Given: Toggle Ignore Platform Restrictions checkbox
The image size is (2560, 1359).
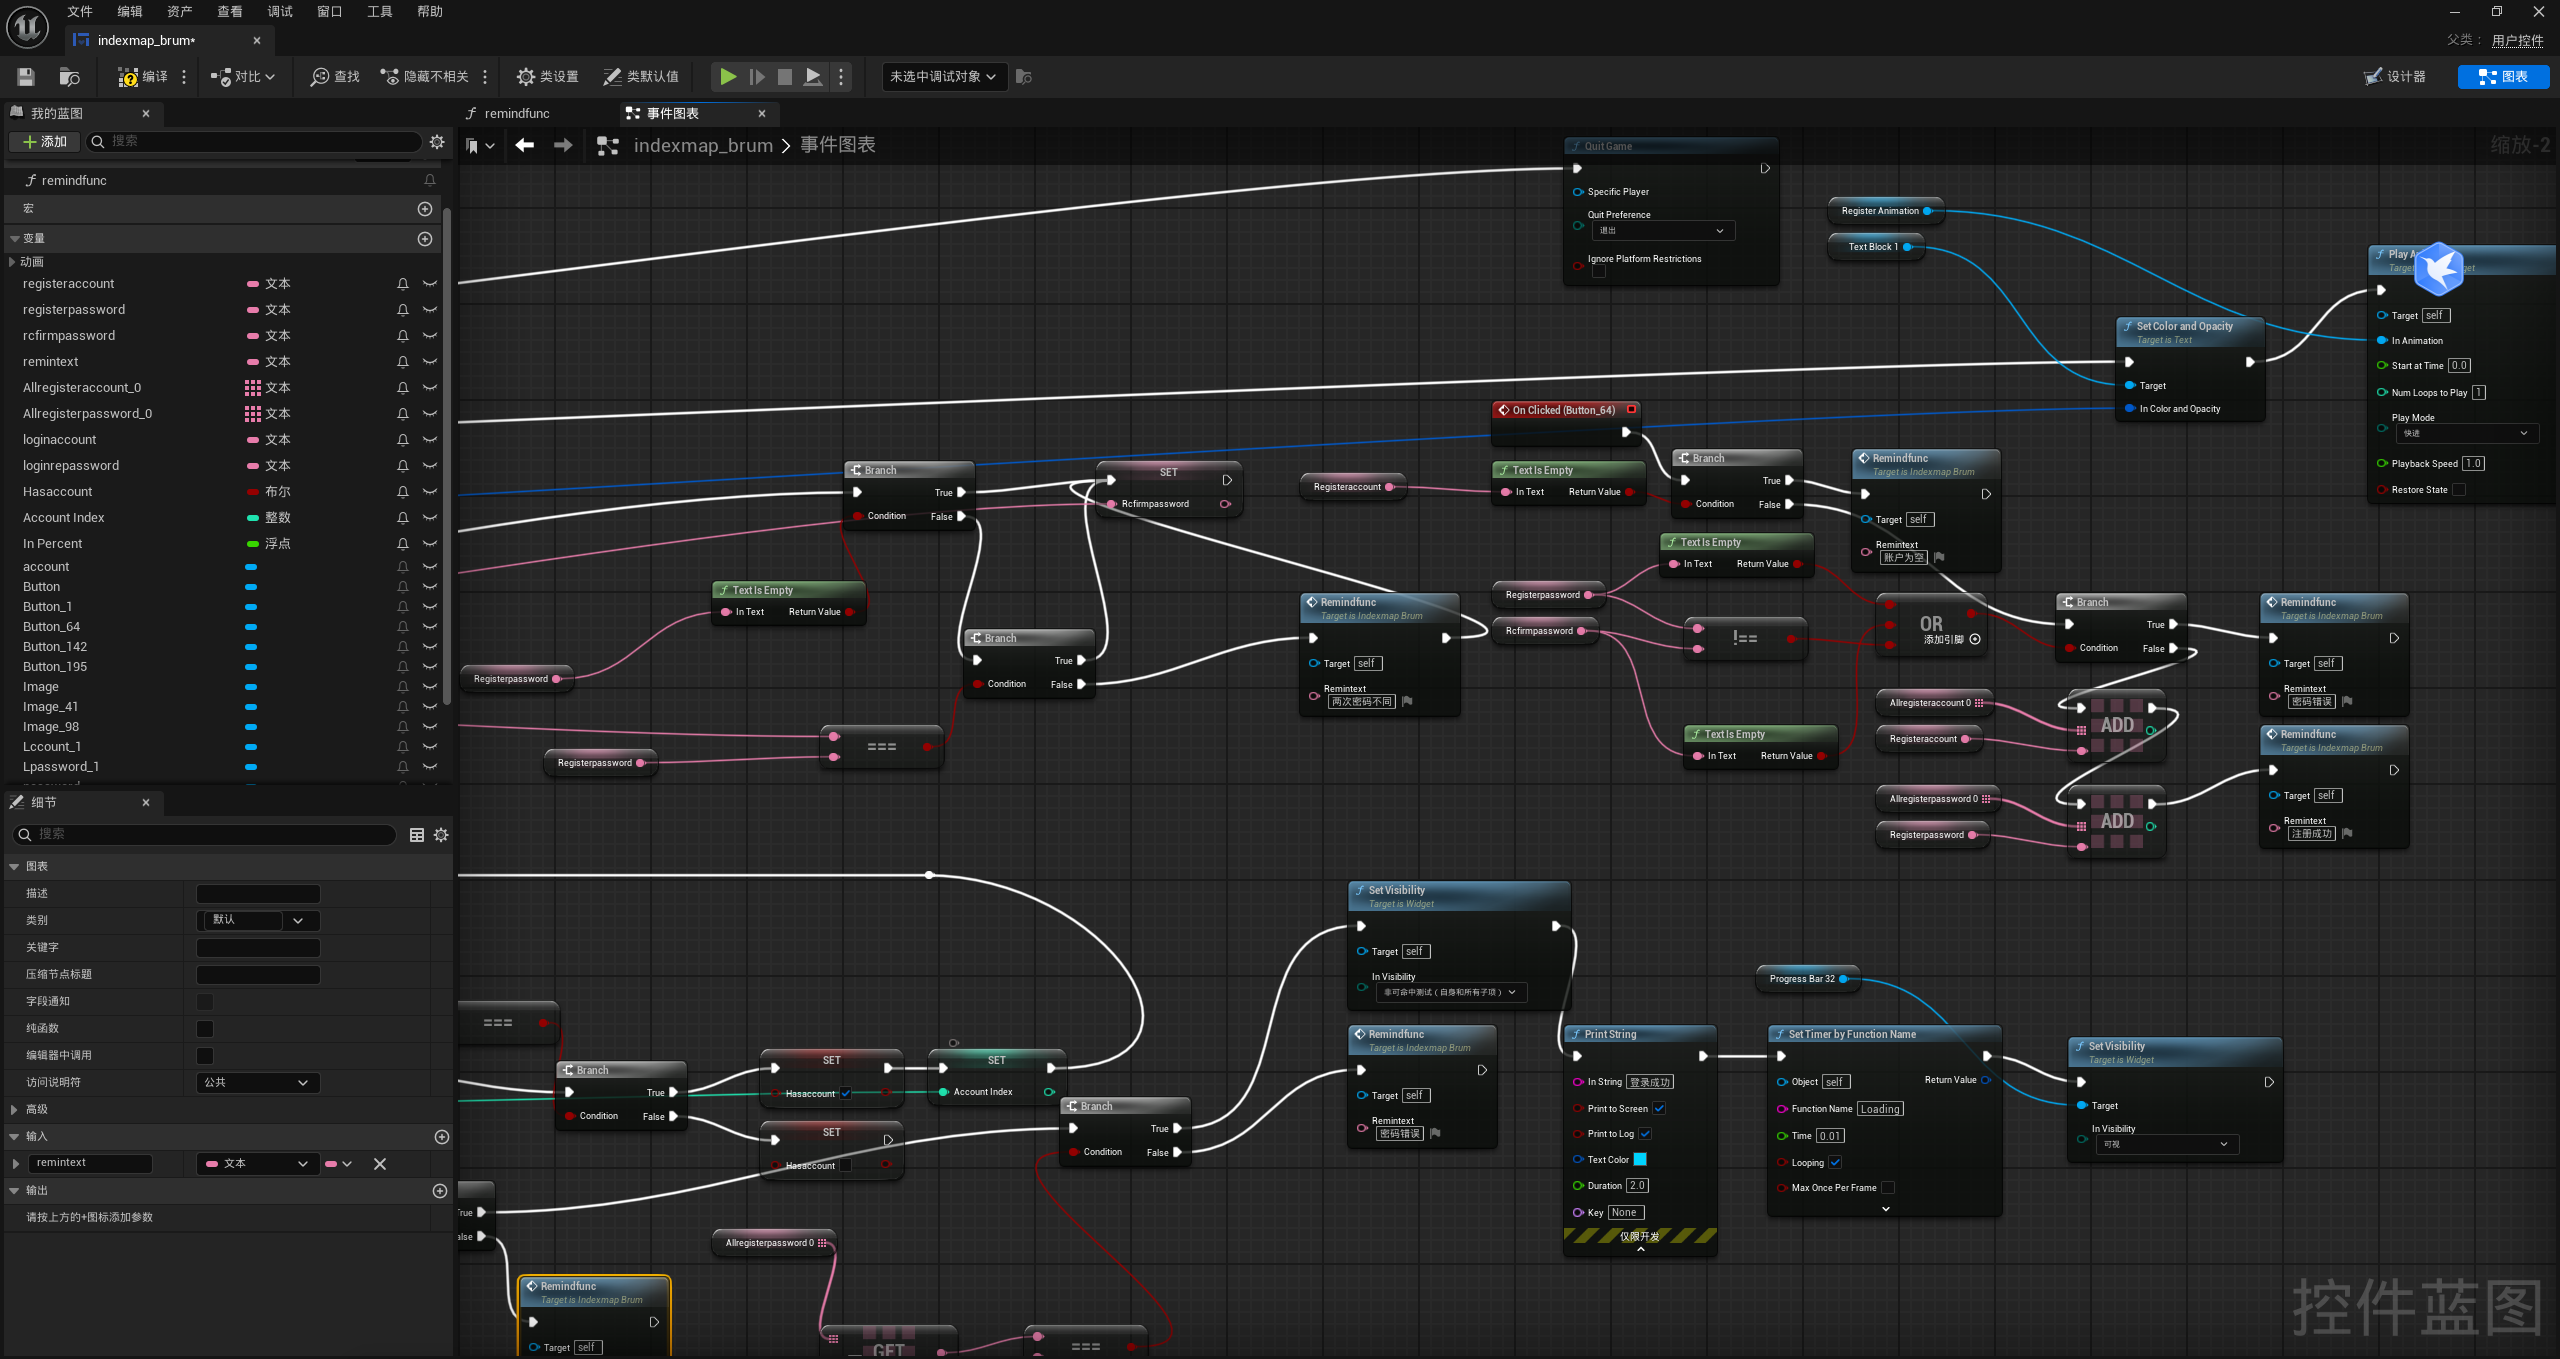Looking at the screenshot, I should click(x=1599, y=272).
